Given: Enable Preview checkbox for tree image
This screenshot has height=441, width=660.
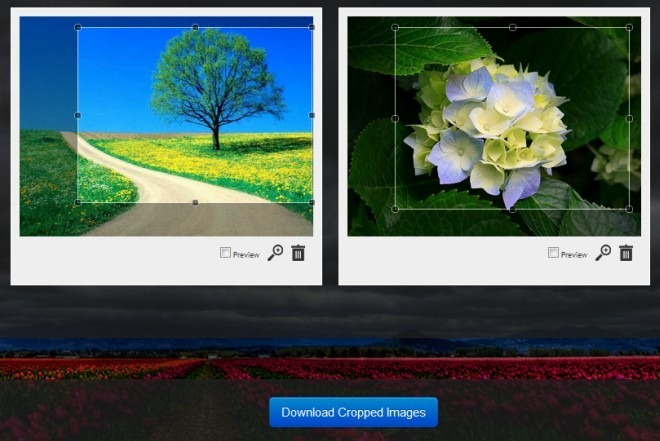Looking at the screenshot, I should [226, 252].
